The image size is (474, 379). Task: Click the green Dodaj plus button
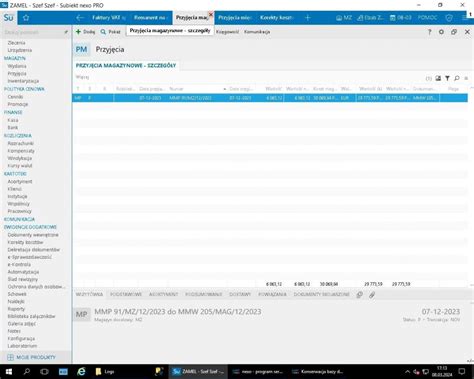pyautogui.click(x=85, y=32)
